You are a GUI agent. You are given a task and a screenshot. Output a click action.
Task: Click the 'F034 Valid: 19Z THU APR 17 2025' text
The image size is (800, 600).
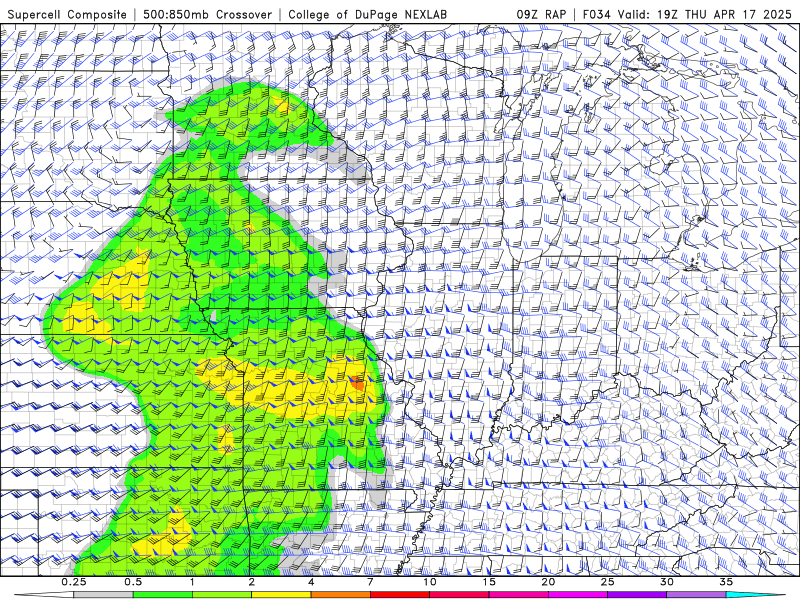tap(687, 14)
